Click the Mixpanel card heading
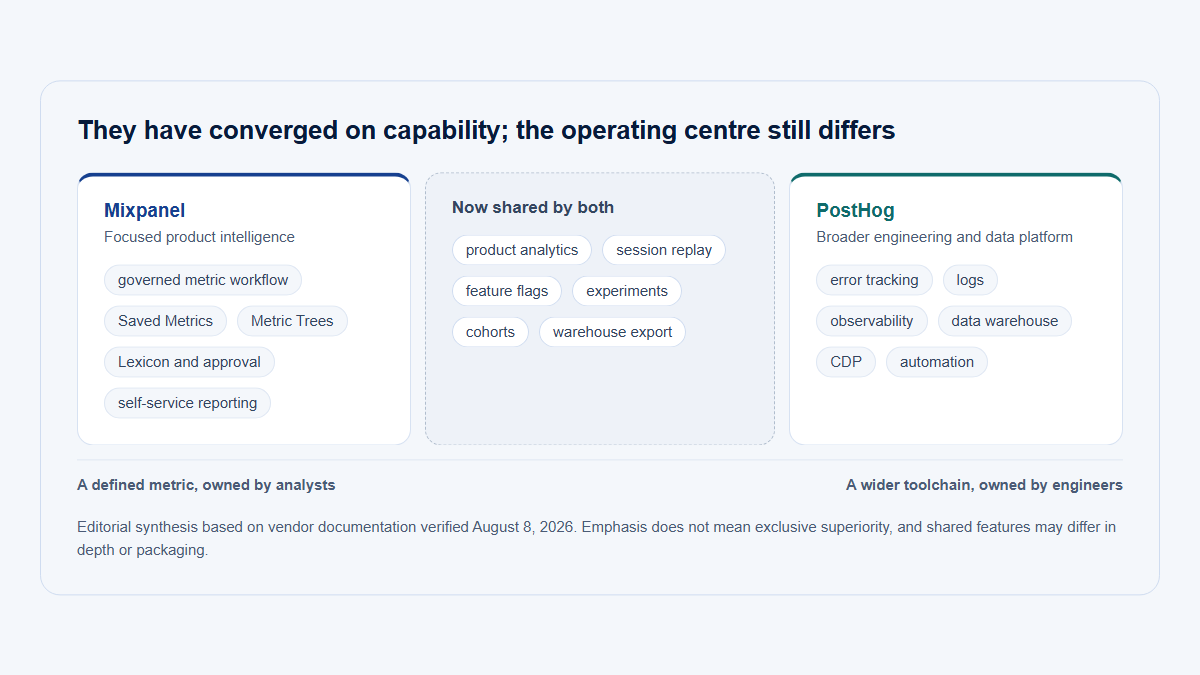The width and height of the screenshot is (1200, 675). click(145, 211)
